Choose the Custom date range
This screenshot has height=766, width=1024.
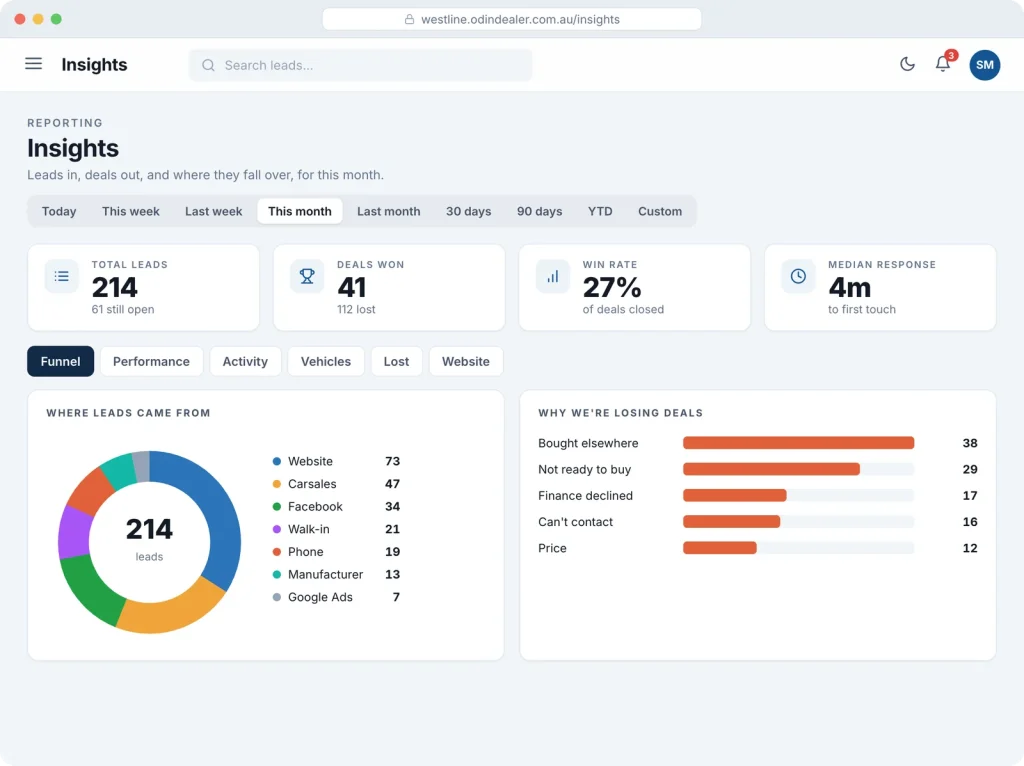tap(660, 212)
